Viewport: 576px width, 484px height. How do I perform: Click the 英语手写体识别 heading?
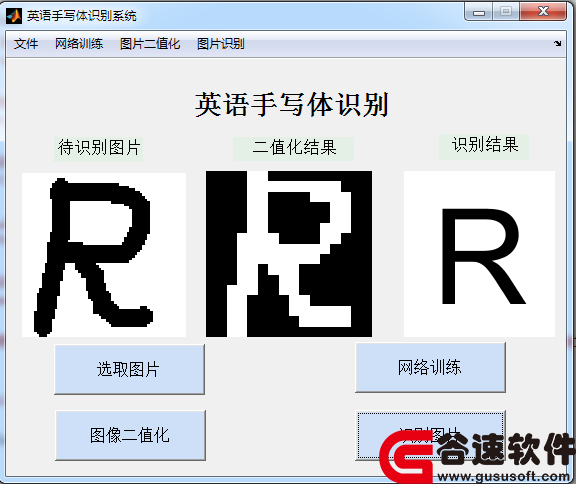(x=291, y=105)
